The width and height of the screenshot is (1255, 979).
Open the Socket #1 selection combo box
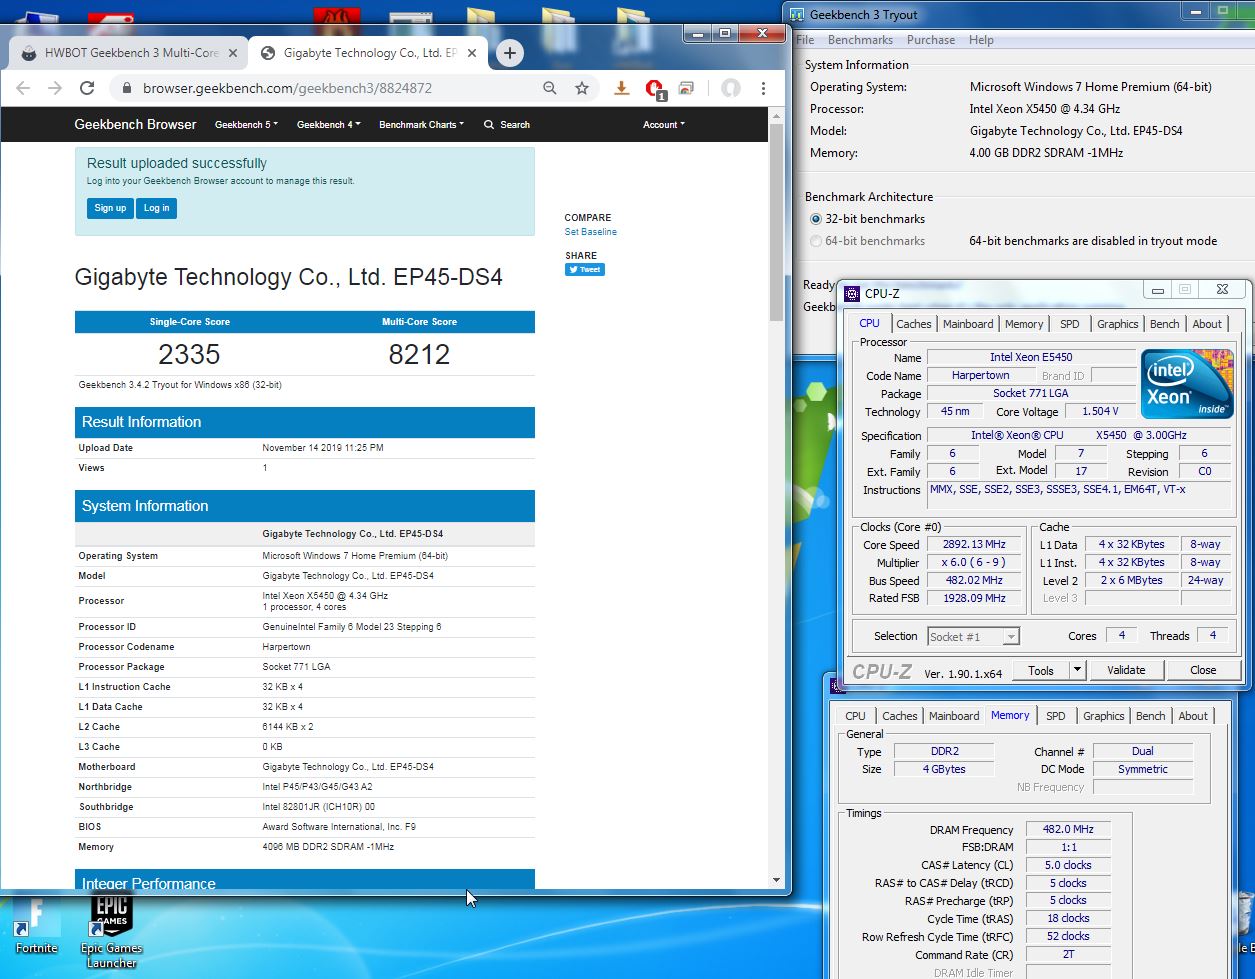973,636
